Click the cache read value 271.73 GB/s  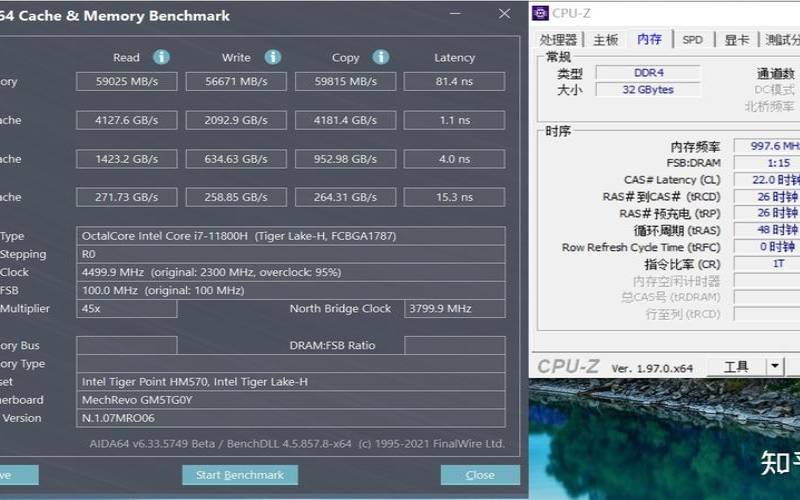tap(127, 197)
